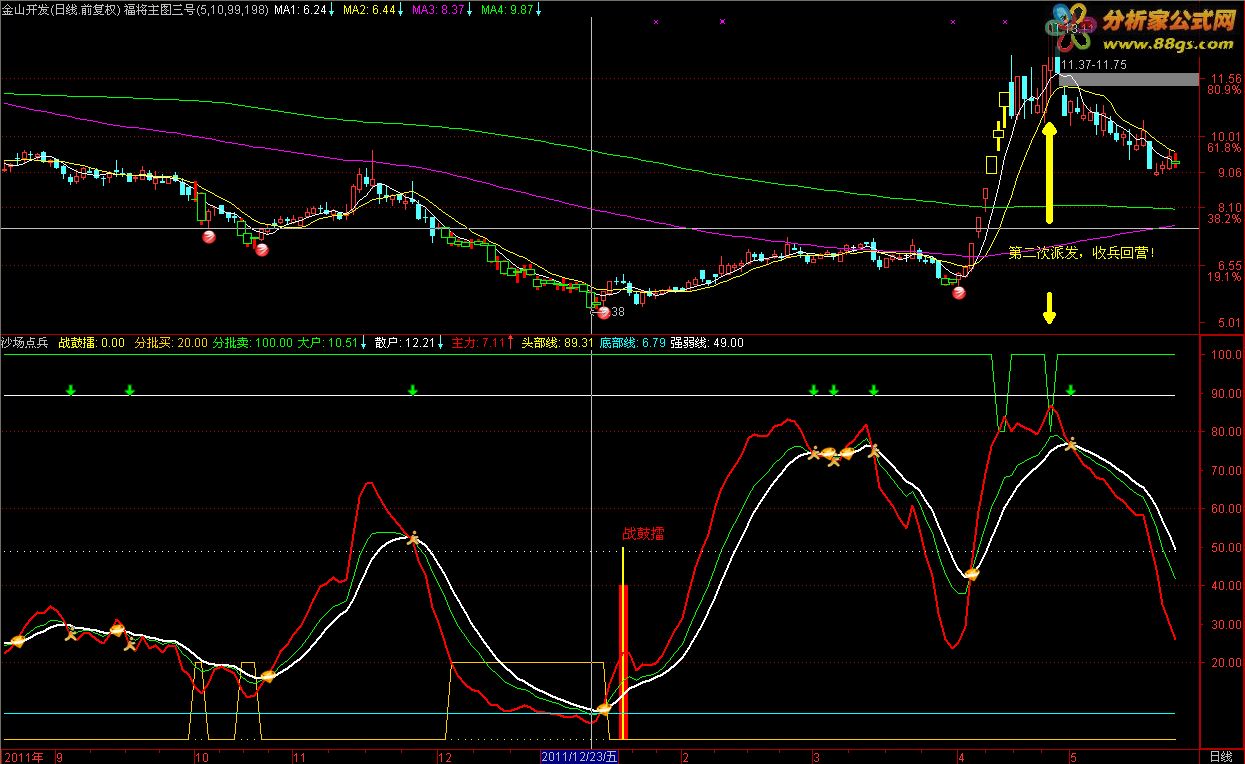This screenshot has width=1245, height=764.
Task: Click the 100.0 level on the indicator axis
Action: click(1225, 355)
